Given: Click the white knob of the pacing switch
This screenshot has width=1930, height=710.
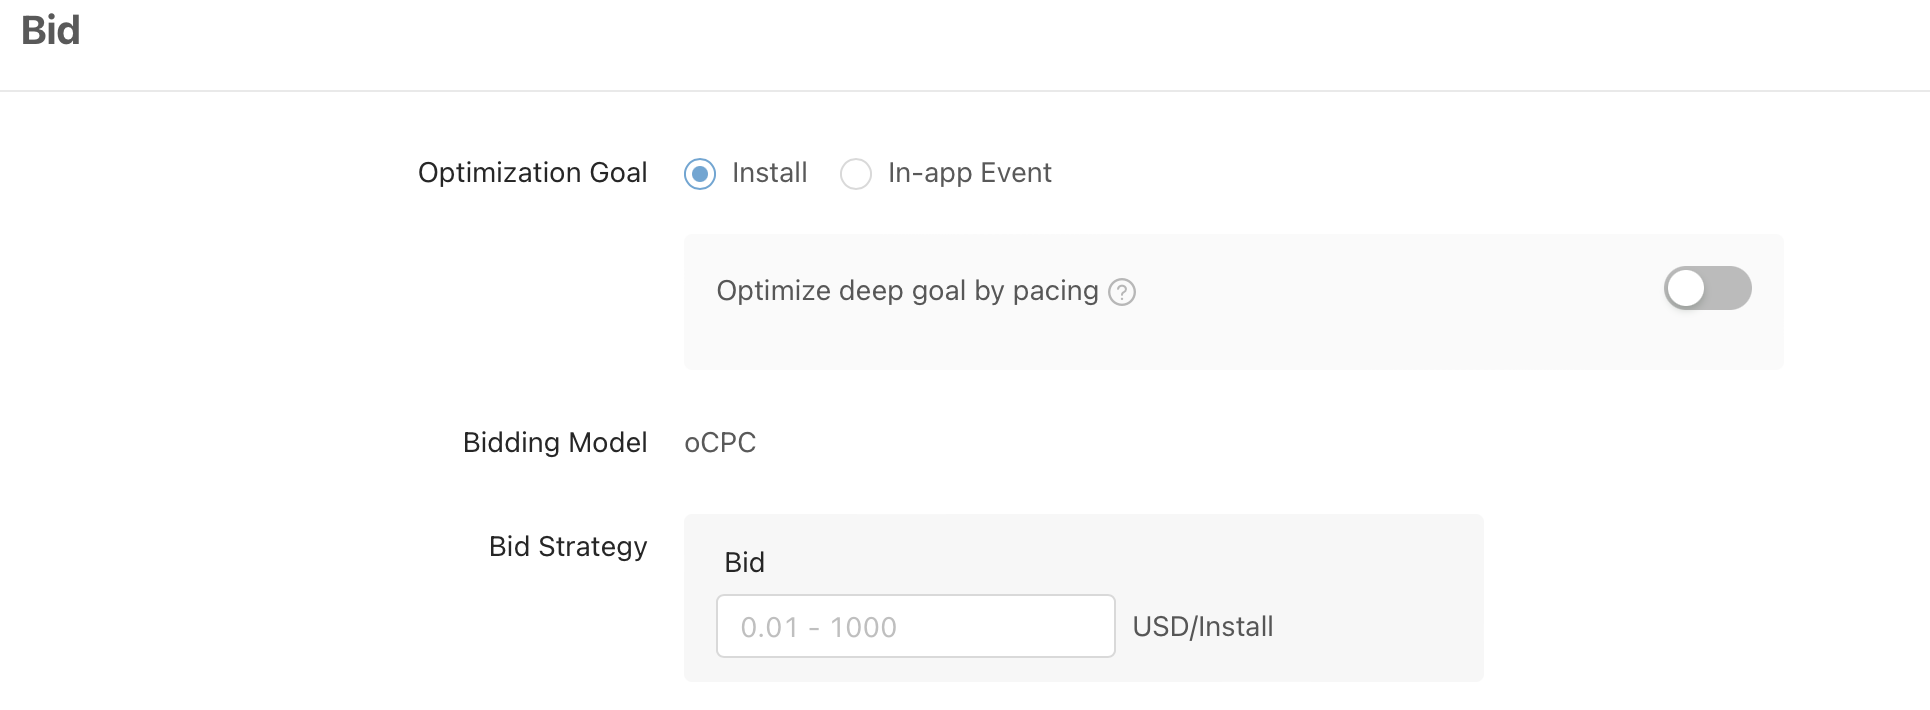Looking at the screenshot, I should tap(1686, 289).
